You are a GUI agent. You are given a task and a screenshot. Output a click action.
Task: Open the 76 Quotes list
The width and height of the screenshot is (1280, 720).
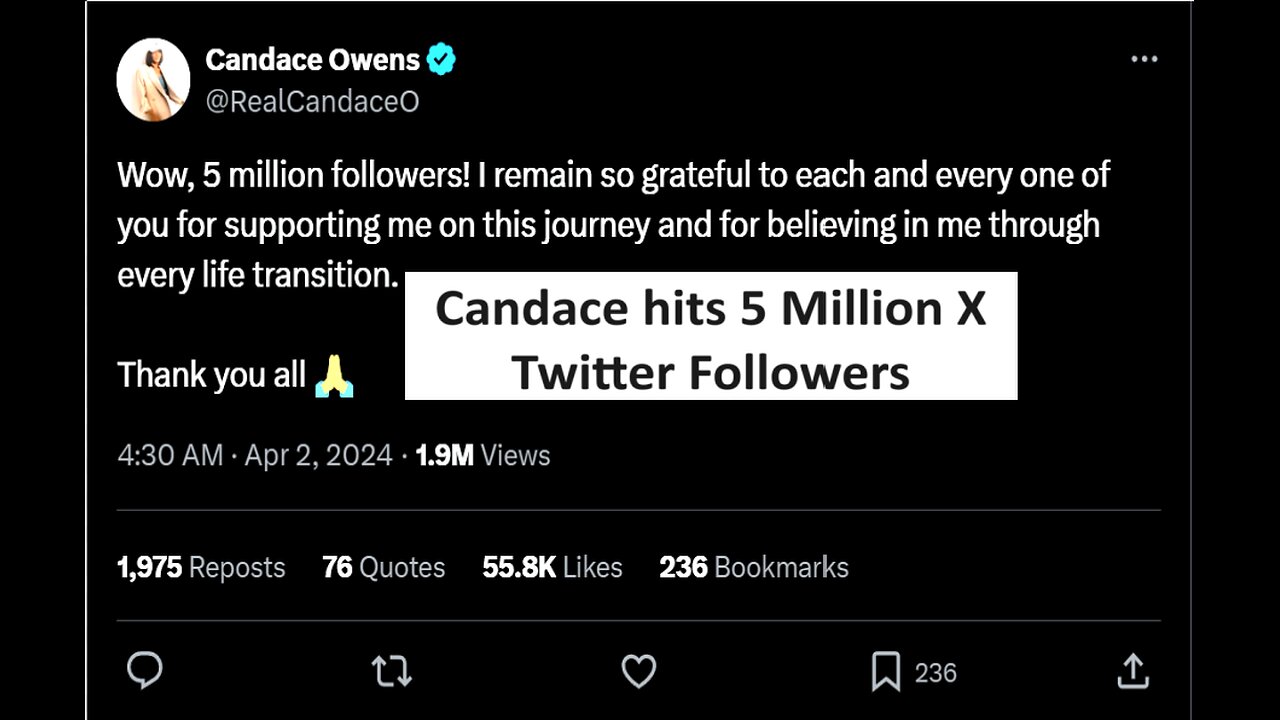[x=383, y=568]
